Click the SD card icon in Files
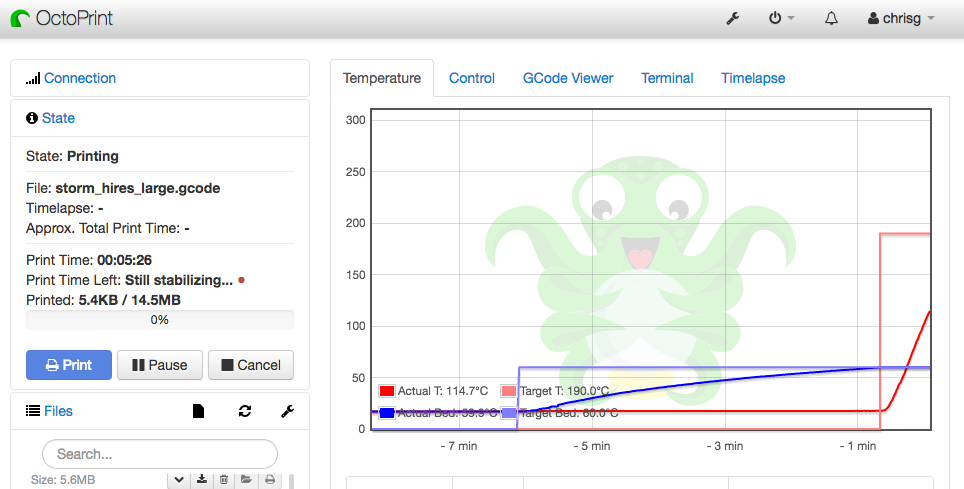This screenshot has height=489, width=964. [198, 411]
